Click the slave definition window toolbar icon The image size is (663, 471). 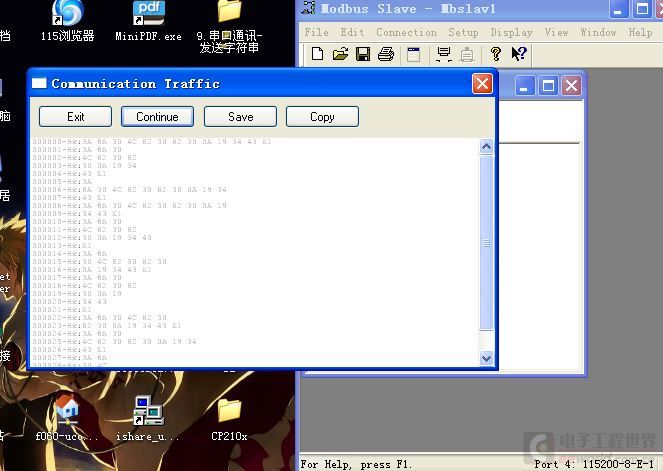pyautogui.click(x=413, y=55)
